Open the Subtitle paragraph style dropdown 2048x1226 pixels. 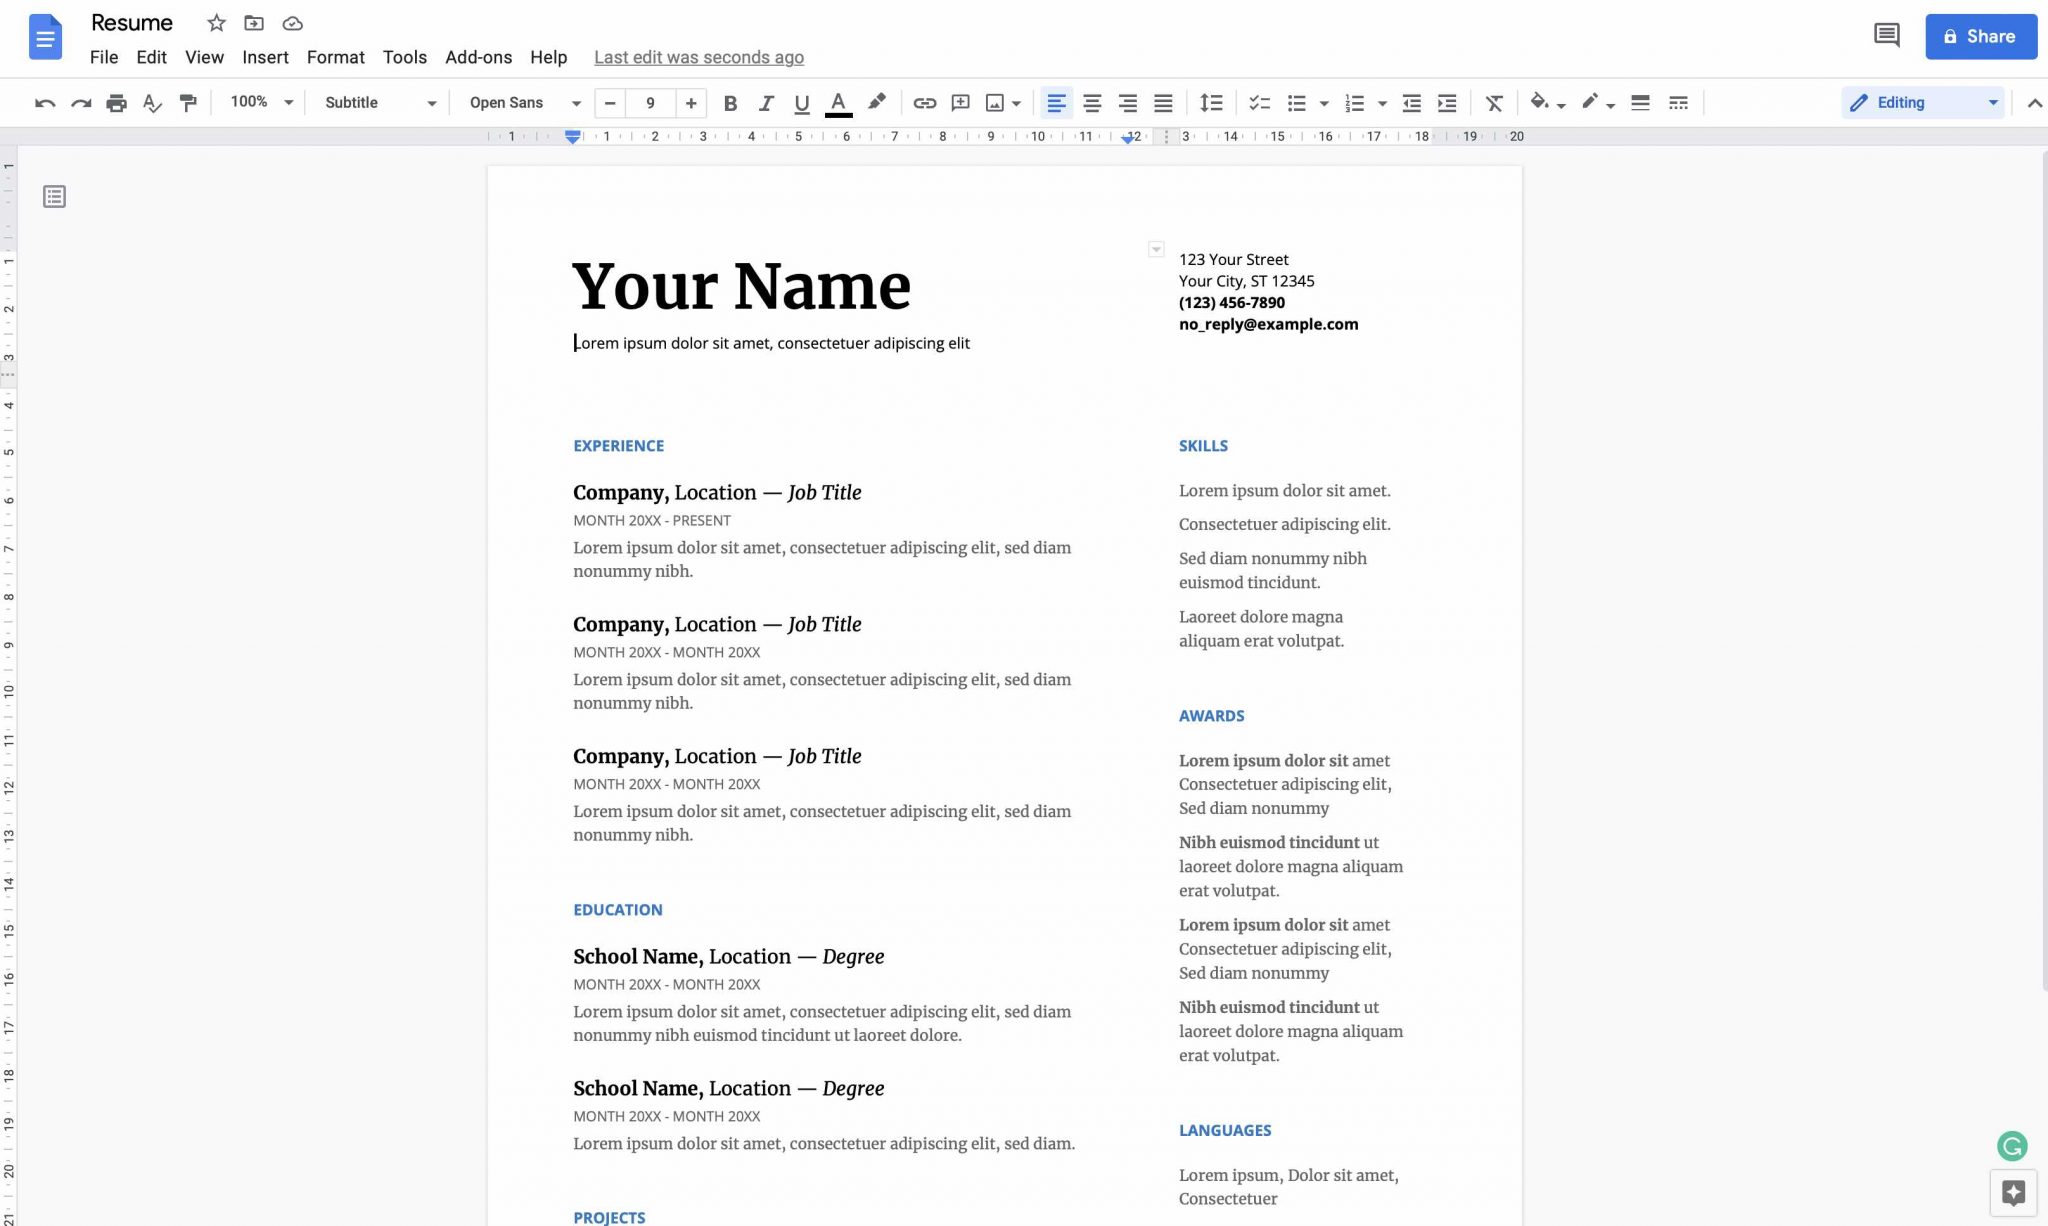(380, 103)
